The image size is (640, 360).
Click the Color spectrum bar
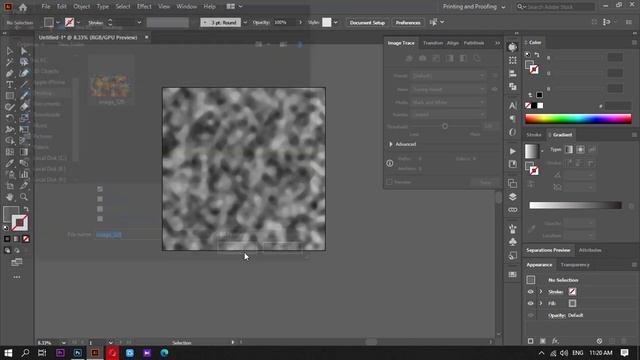578,119
